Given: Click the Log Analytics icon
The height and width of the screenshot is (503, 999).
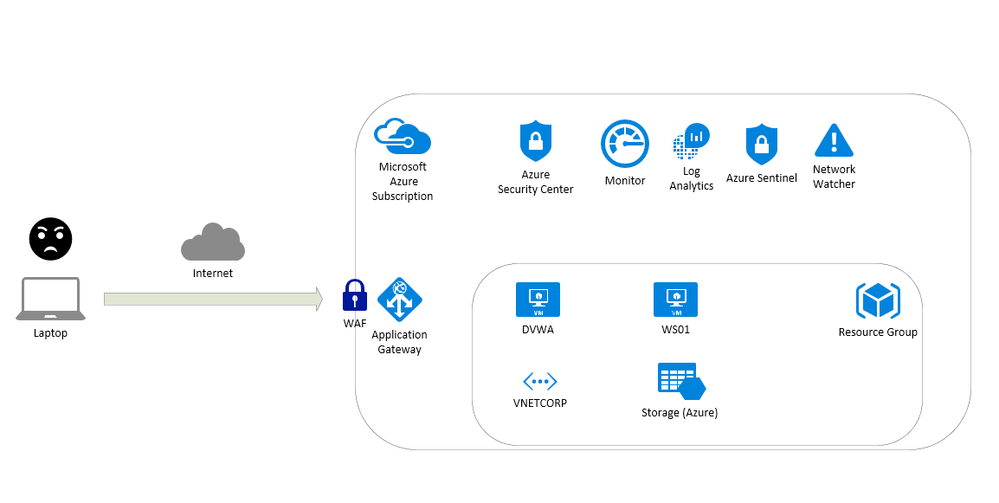Looking at the screenshot, I should (x=691, y=142).
